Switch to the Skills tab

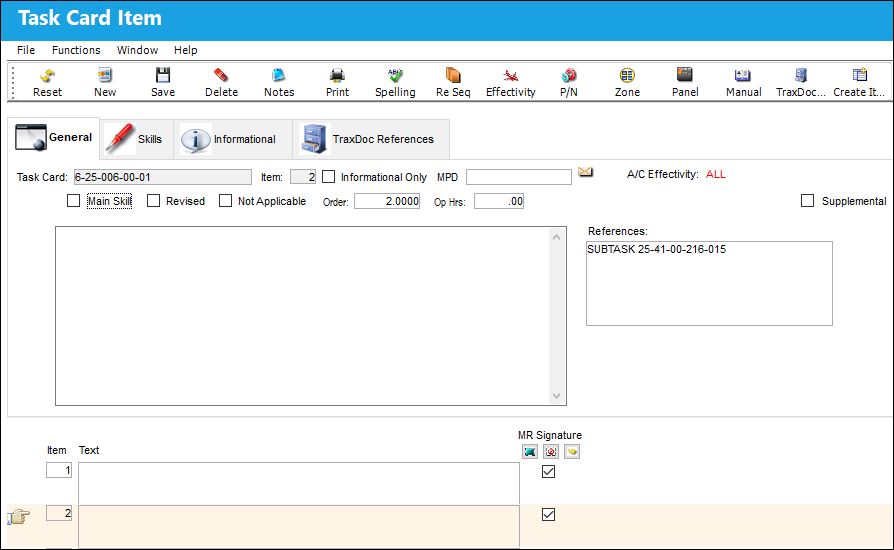tap(137, 139)
